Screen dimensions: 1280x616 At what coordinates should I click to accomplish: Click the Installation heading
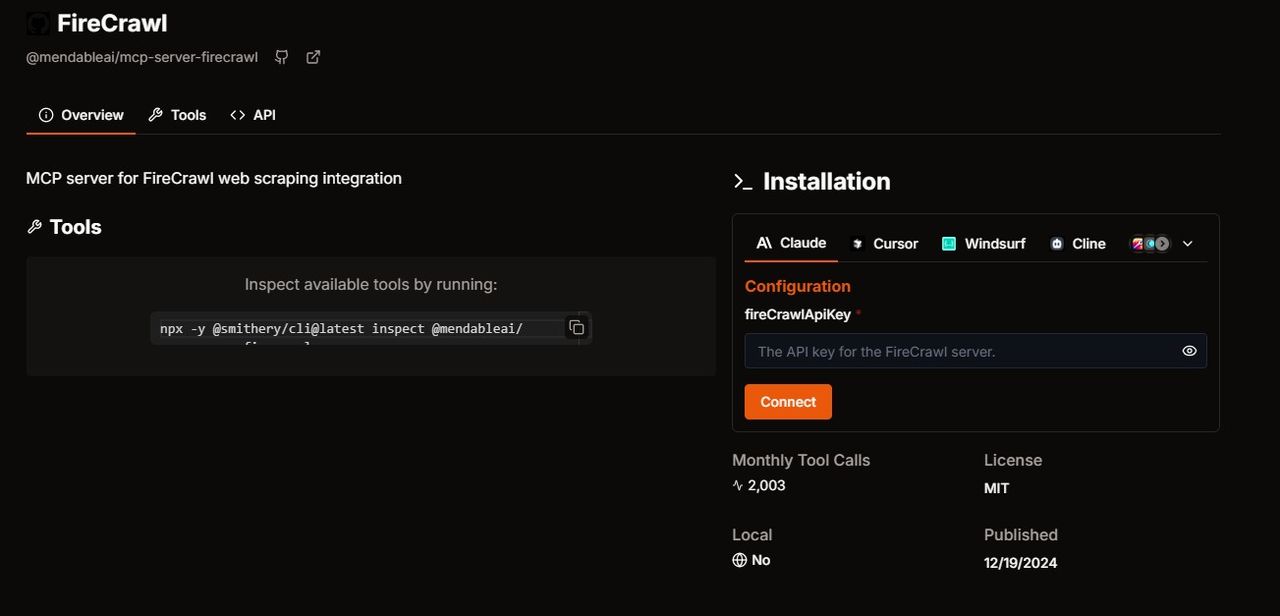826,181
